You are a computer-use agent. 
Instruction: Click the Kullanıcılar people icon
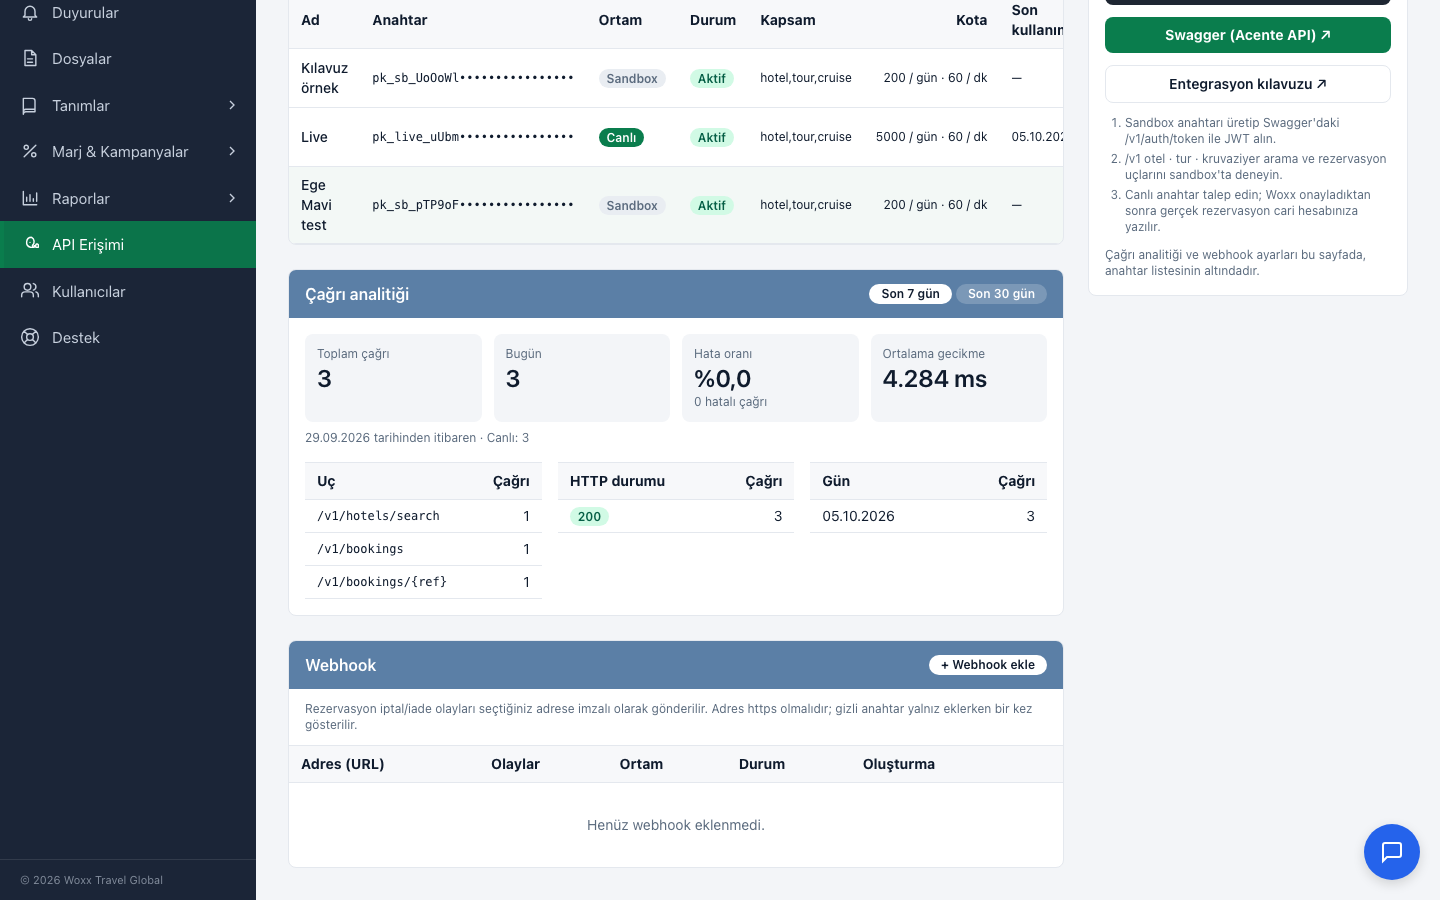[30, 291]
